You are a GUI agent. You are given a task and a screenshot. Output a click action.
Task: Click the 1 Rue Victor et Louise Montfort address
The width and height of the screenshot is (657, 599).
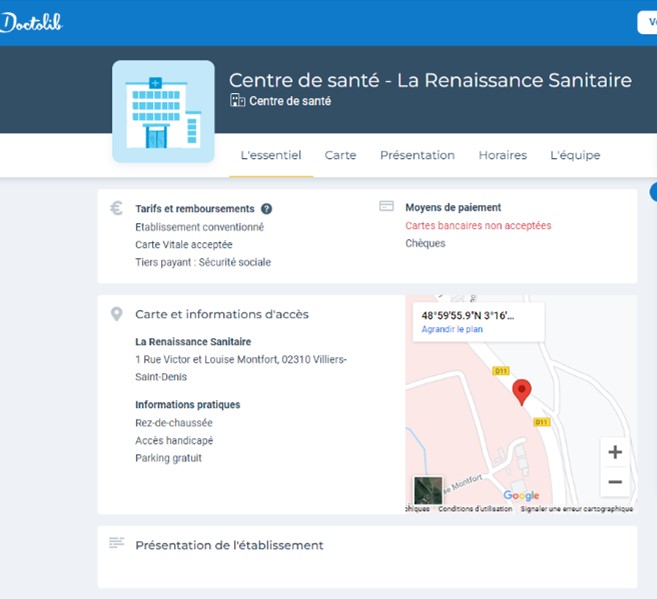point(241,368)
